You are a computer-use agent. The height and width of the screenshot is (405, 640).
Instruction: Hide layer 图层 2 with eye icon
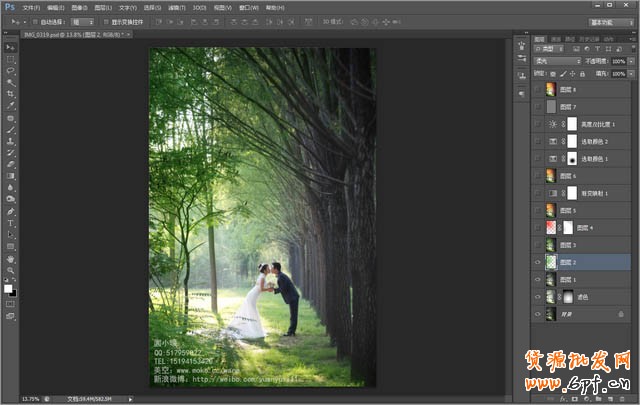(538, 262)
